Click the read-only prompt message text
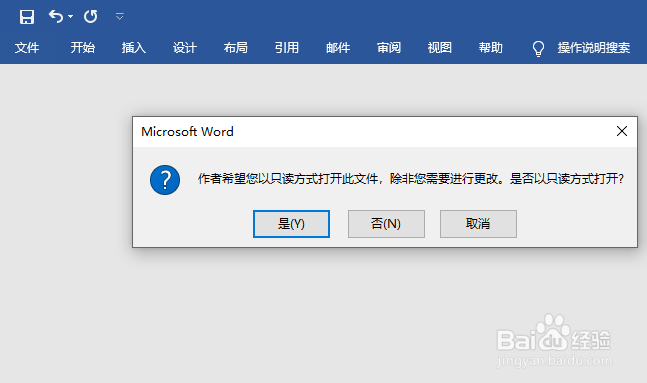Viewport: 647px width, 383px height. [x=411, y=179]
